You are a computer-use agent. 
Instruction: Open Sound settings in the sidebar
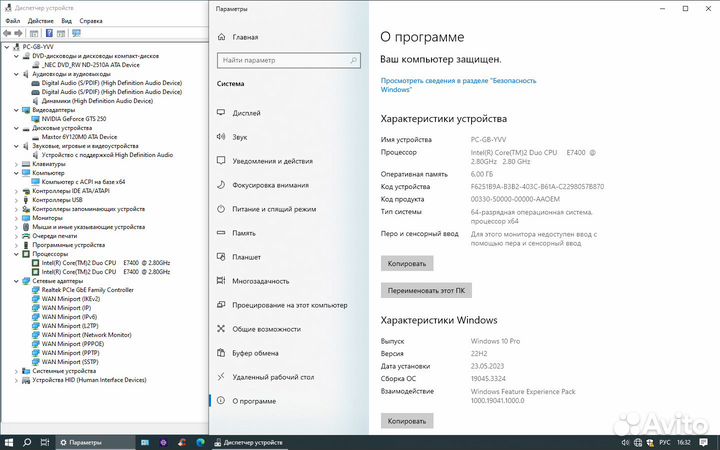click(239, 137)
